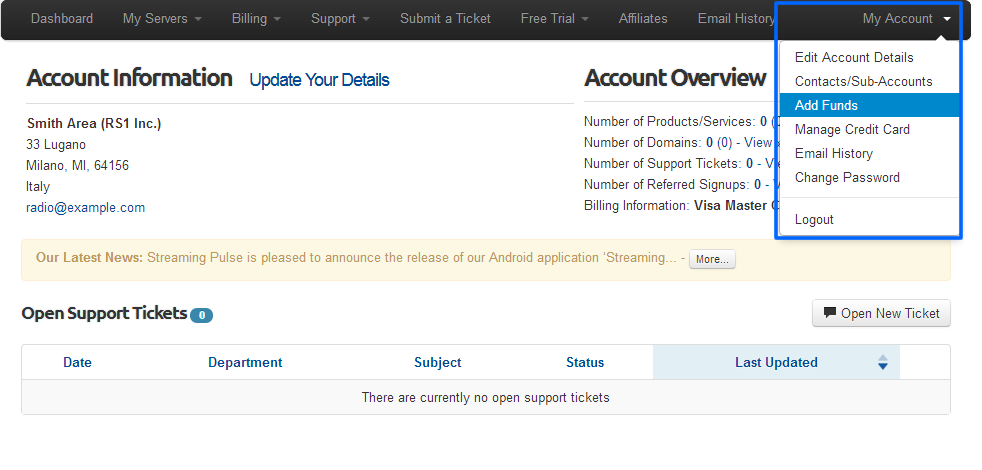The image size is (982, 470).
Task: Open the Dashboard nav item
Action: point(61,19)
